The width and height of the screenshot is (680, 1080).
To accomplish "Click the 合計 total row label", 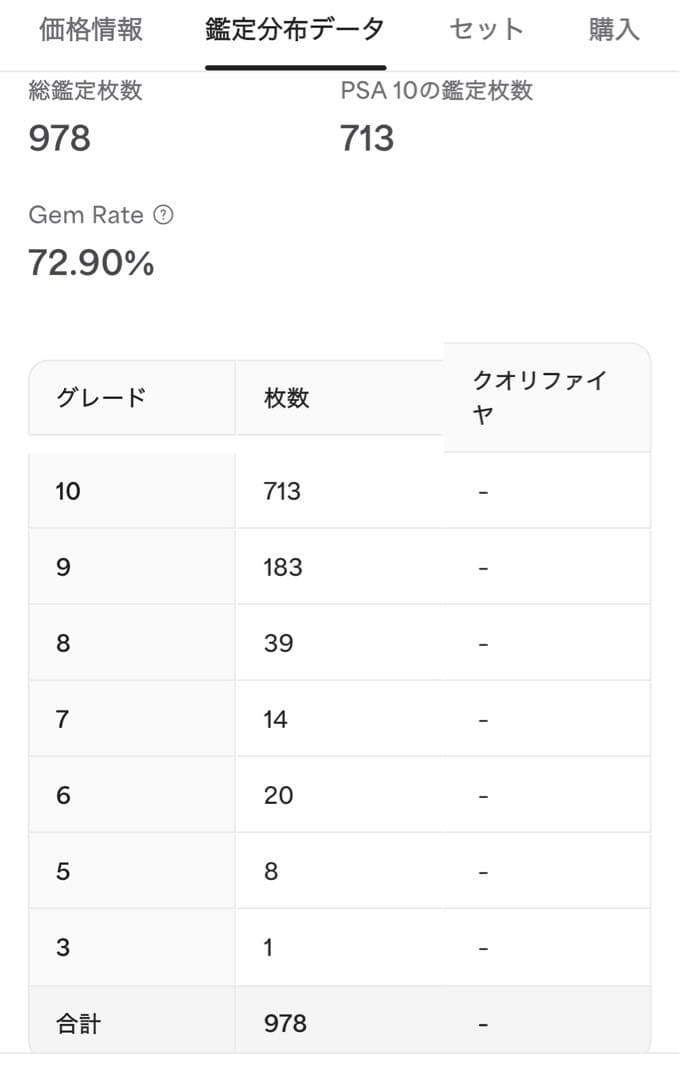I will [78, 1023].
